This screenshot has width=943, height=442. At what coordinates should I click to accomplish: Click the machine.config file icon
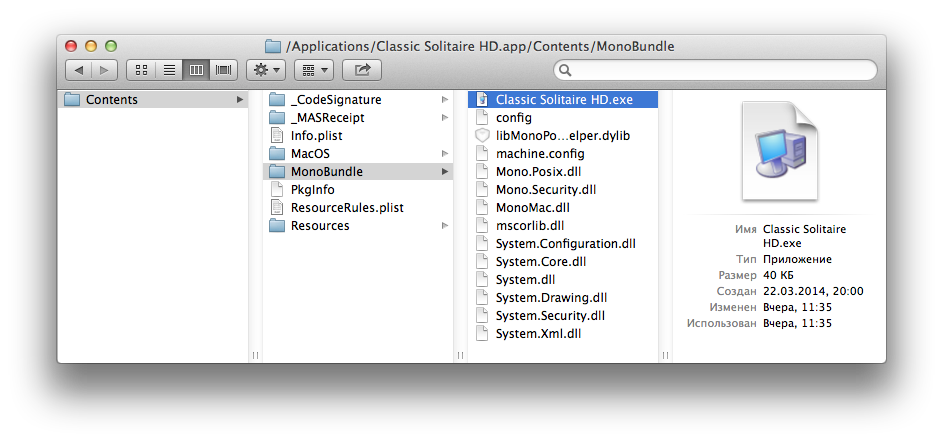(x=482, y=154)
